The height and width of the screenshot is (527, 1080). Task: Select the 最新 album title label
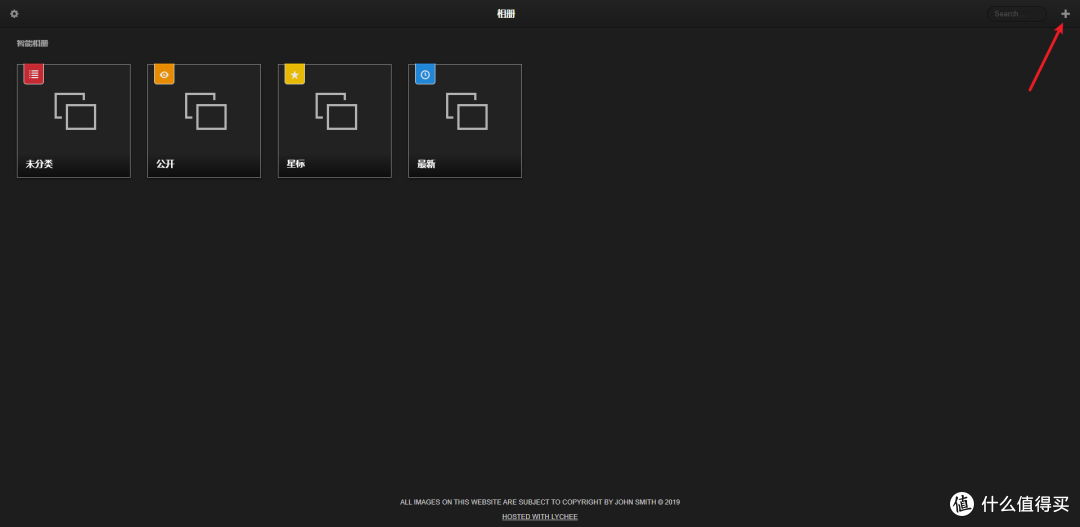(x=426, y=164)
